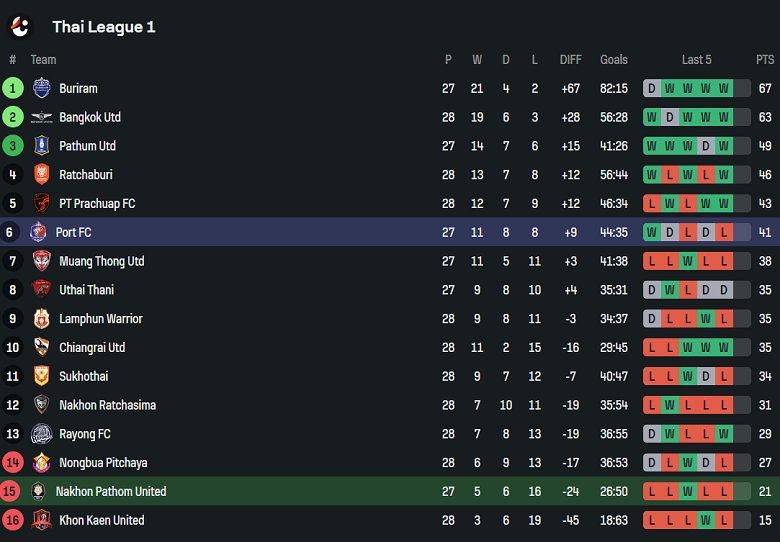Click the league logo beside Thai League 1
The image size is (780, 542).
(20, 27)
